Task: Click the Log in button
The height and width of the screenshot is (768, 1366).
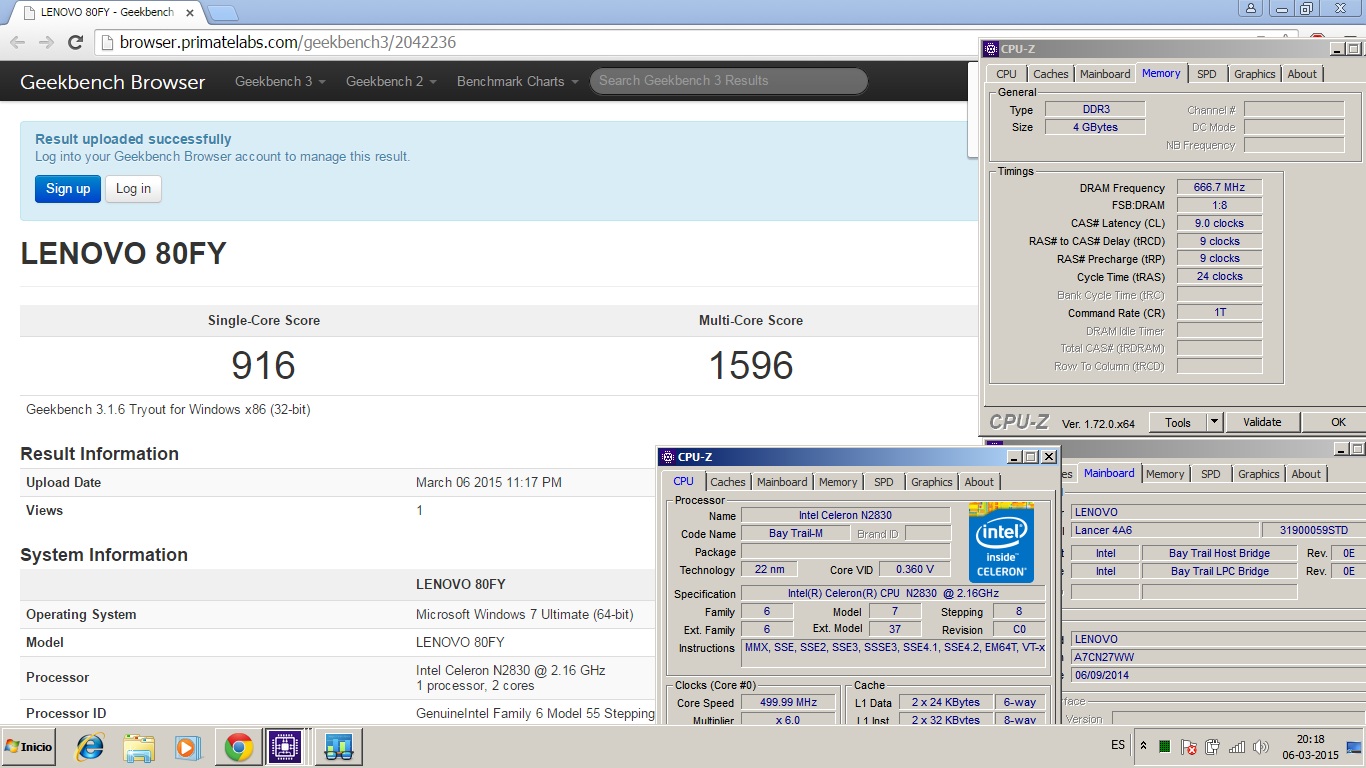Action: (x=133, y=188)
